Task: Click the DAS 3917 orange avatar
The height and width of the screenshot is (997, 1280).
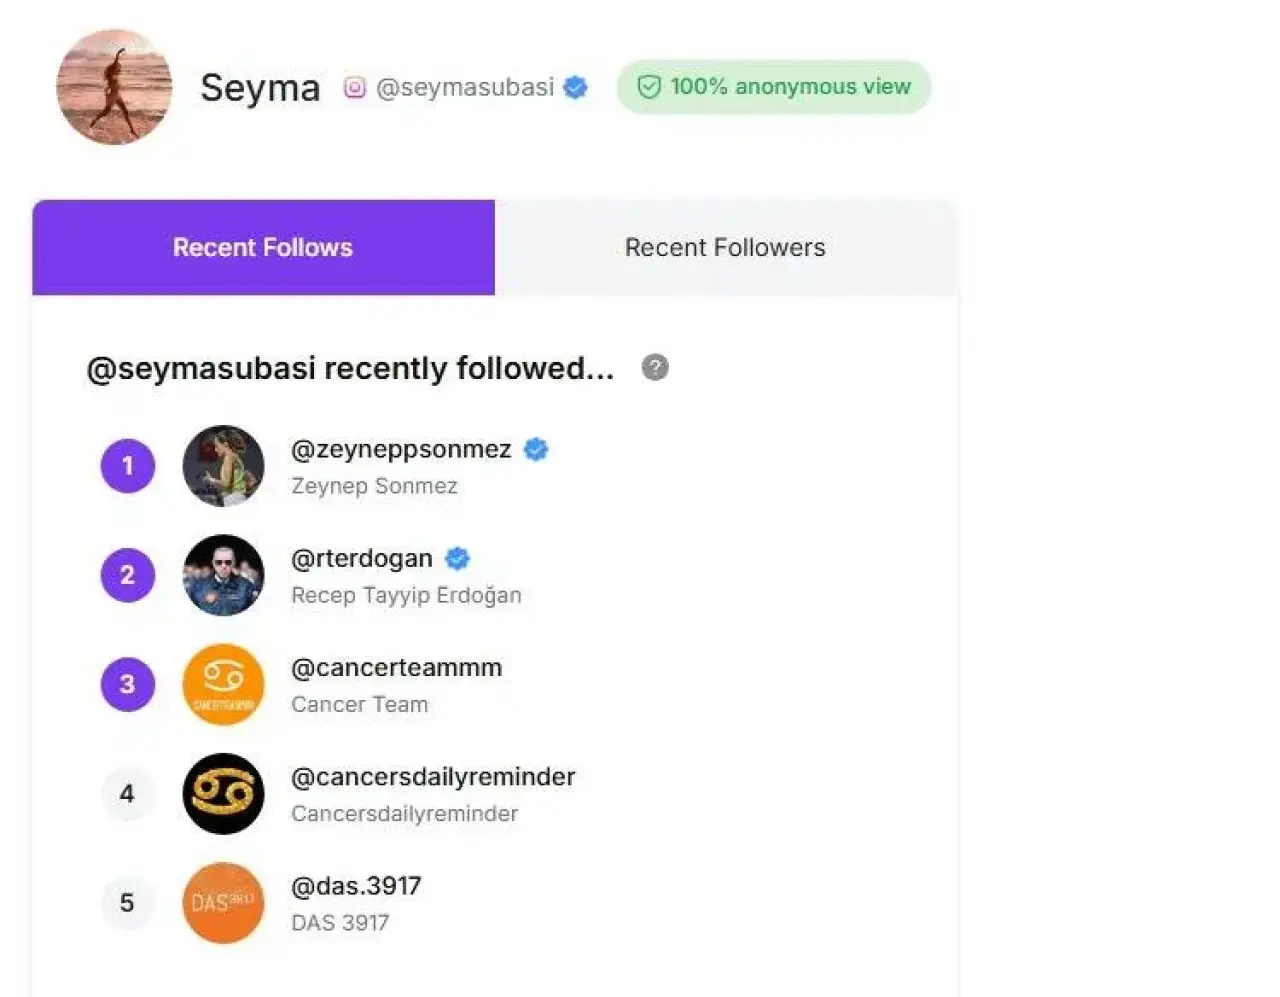Action: coord(223,903)
